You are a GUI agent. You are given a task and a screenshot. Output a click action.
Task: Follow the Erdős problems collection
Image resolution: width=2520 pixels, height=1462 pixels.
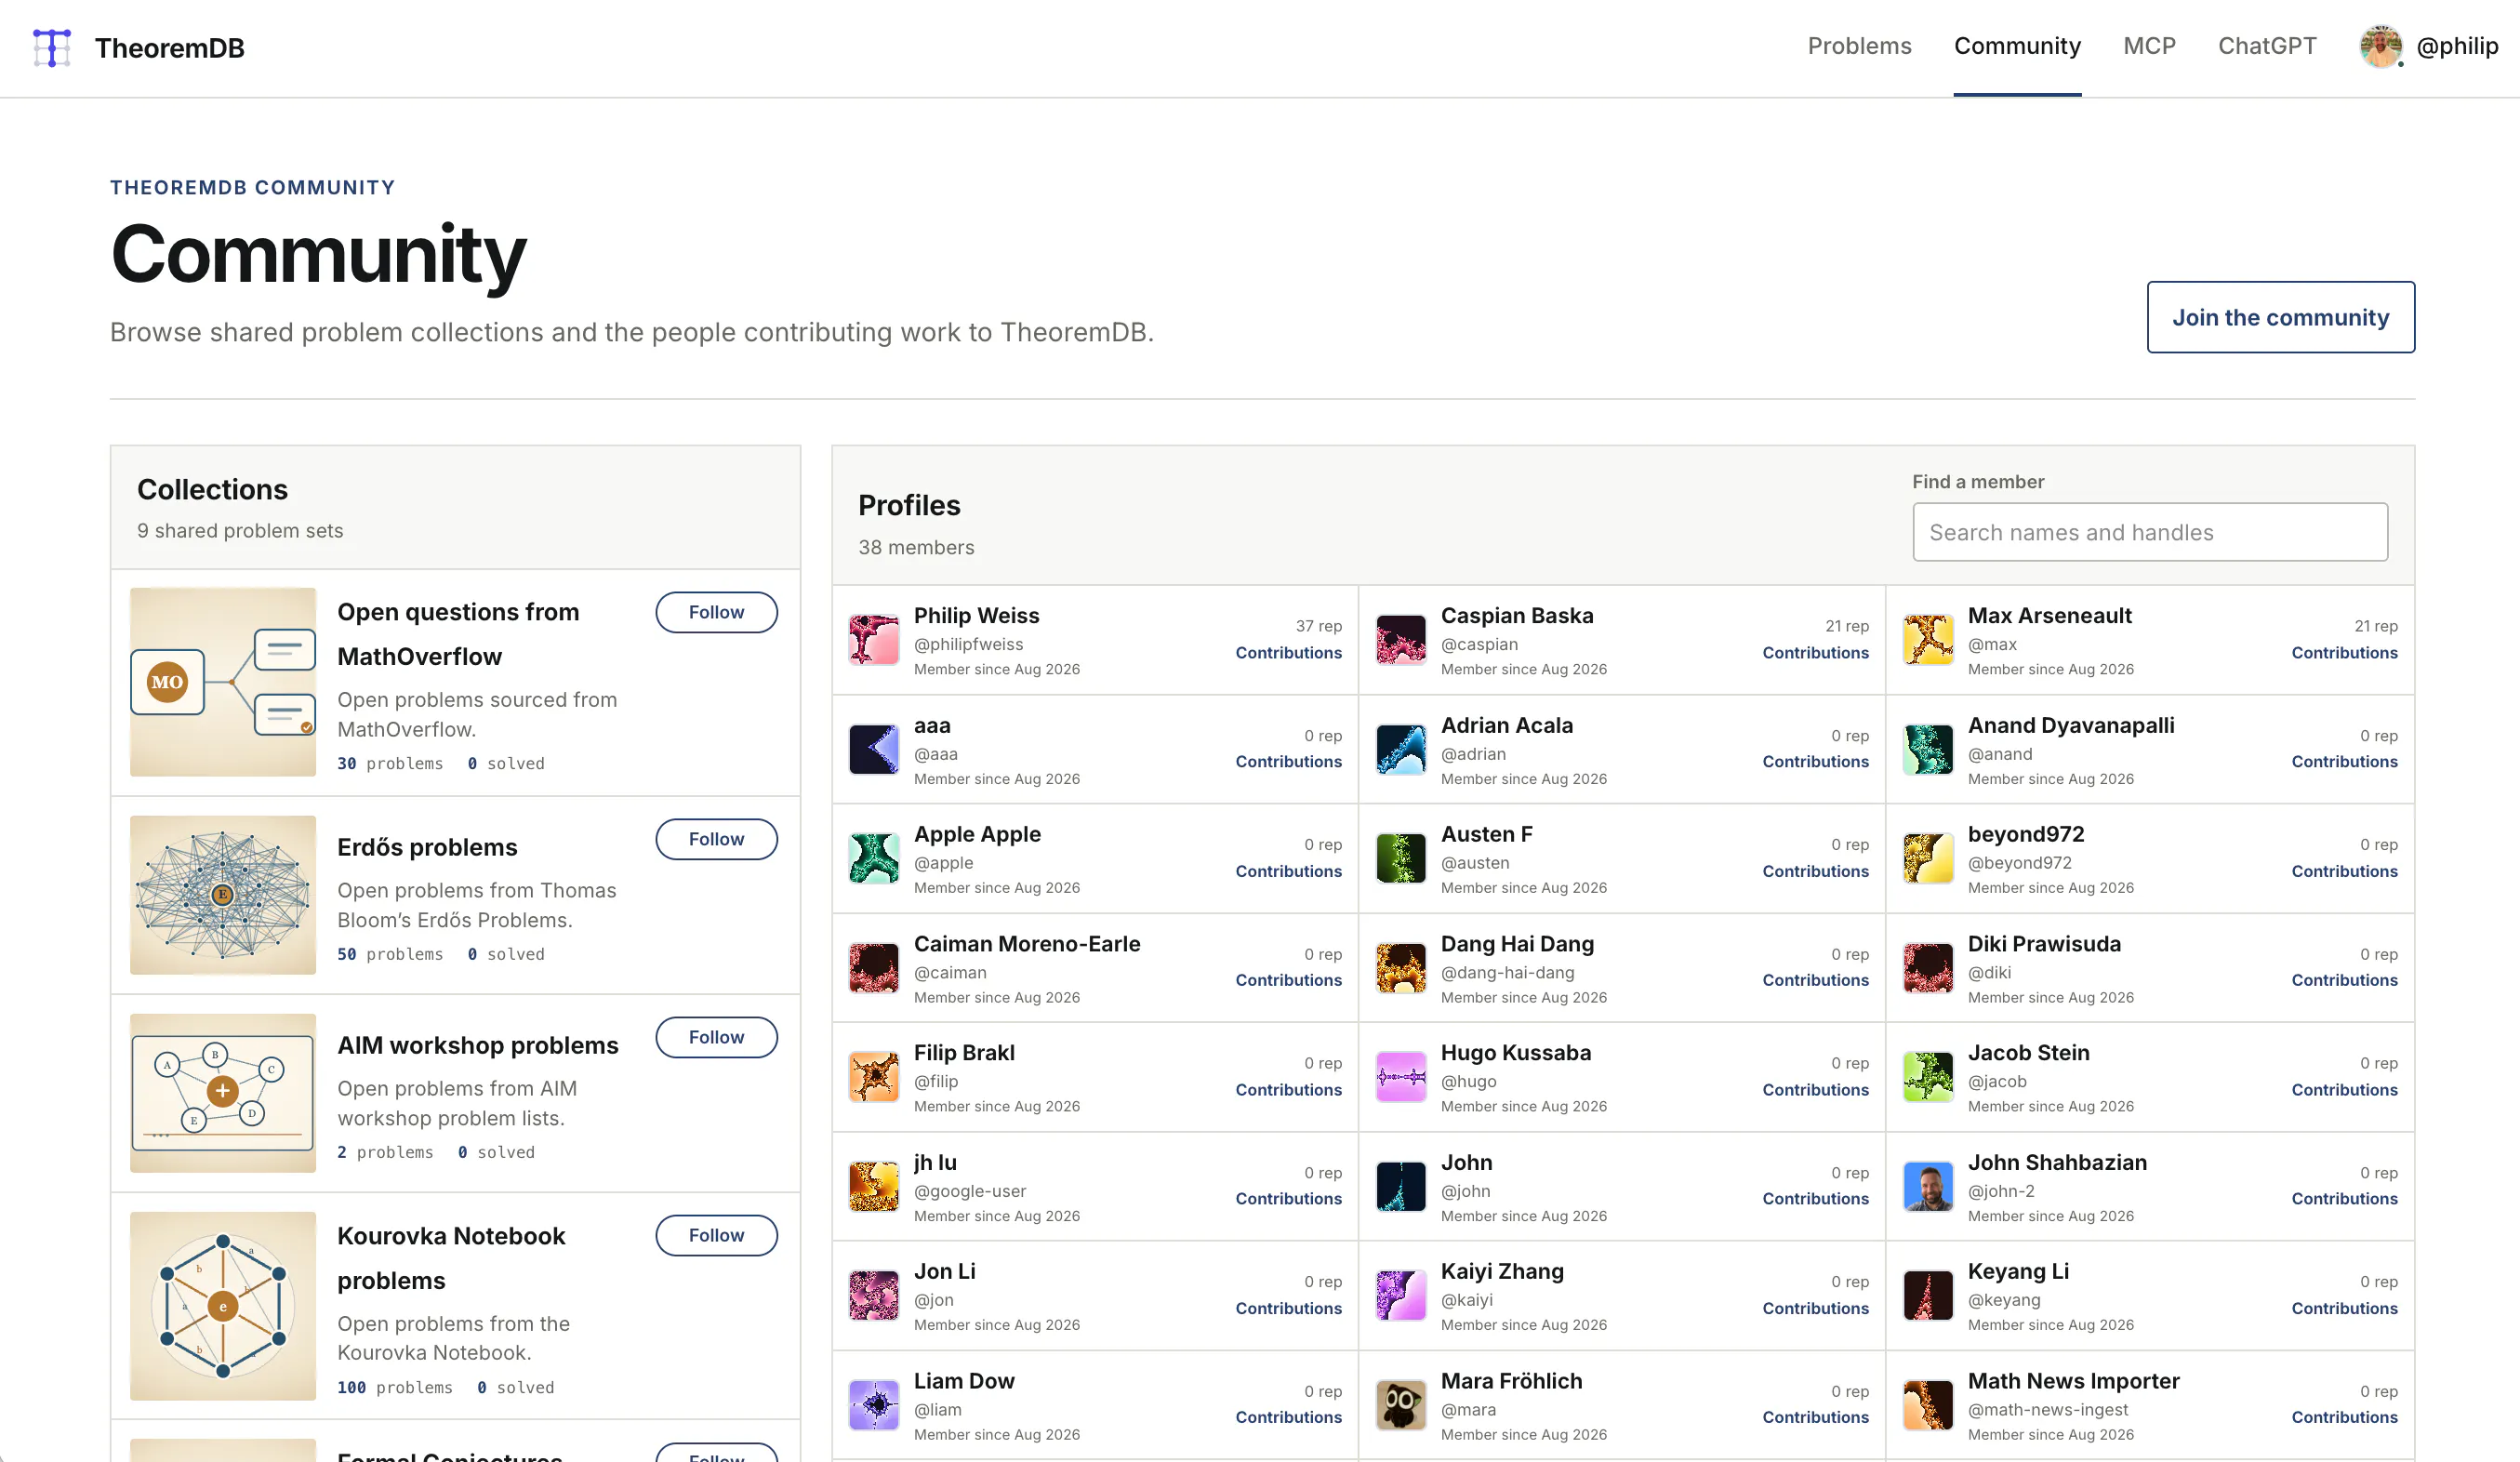716,839
